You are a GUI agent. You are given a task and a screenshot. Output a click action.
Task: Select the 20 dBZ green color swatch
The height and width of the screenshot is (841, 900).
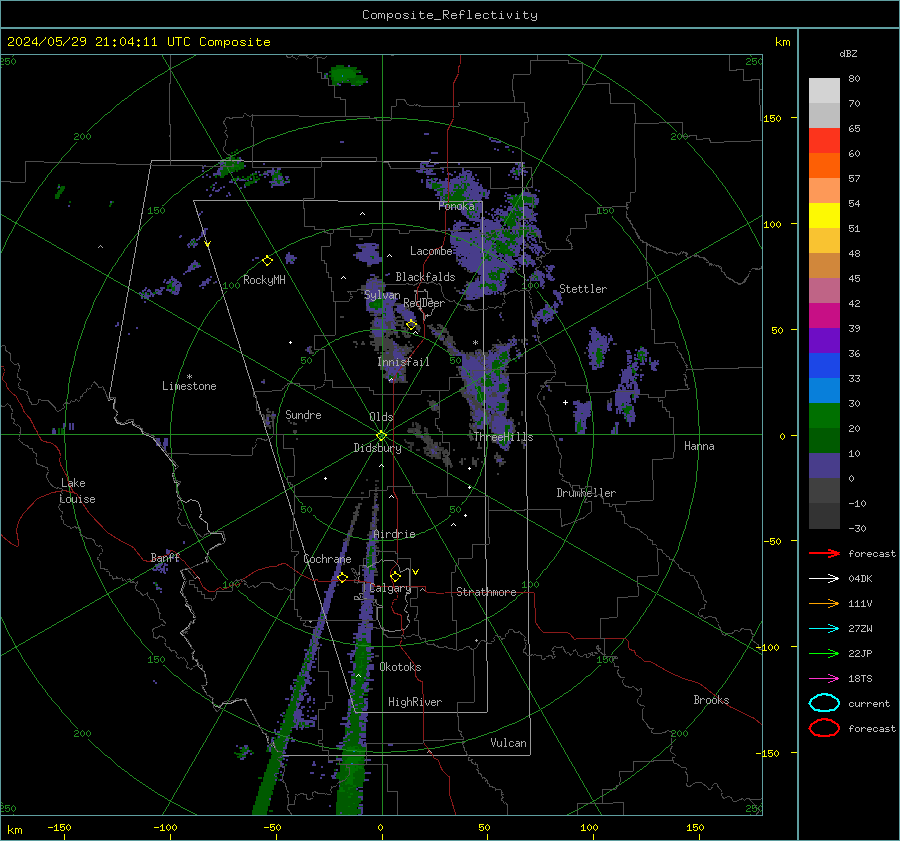tap(824, 416)
